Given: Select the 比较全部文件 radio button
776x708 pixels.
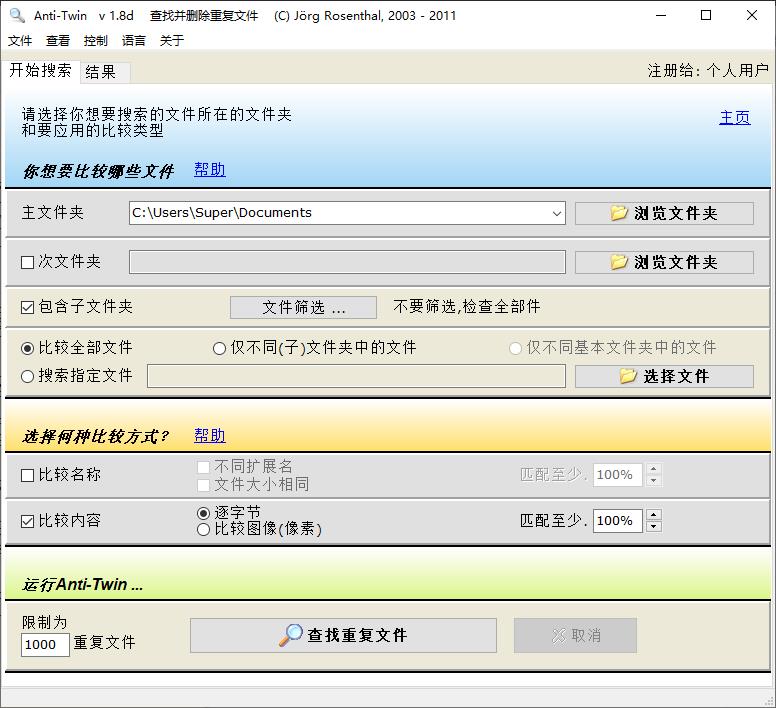Looking at the screenshot, I should [28, 348].
